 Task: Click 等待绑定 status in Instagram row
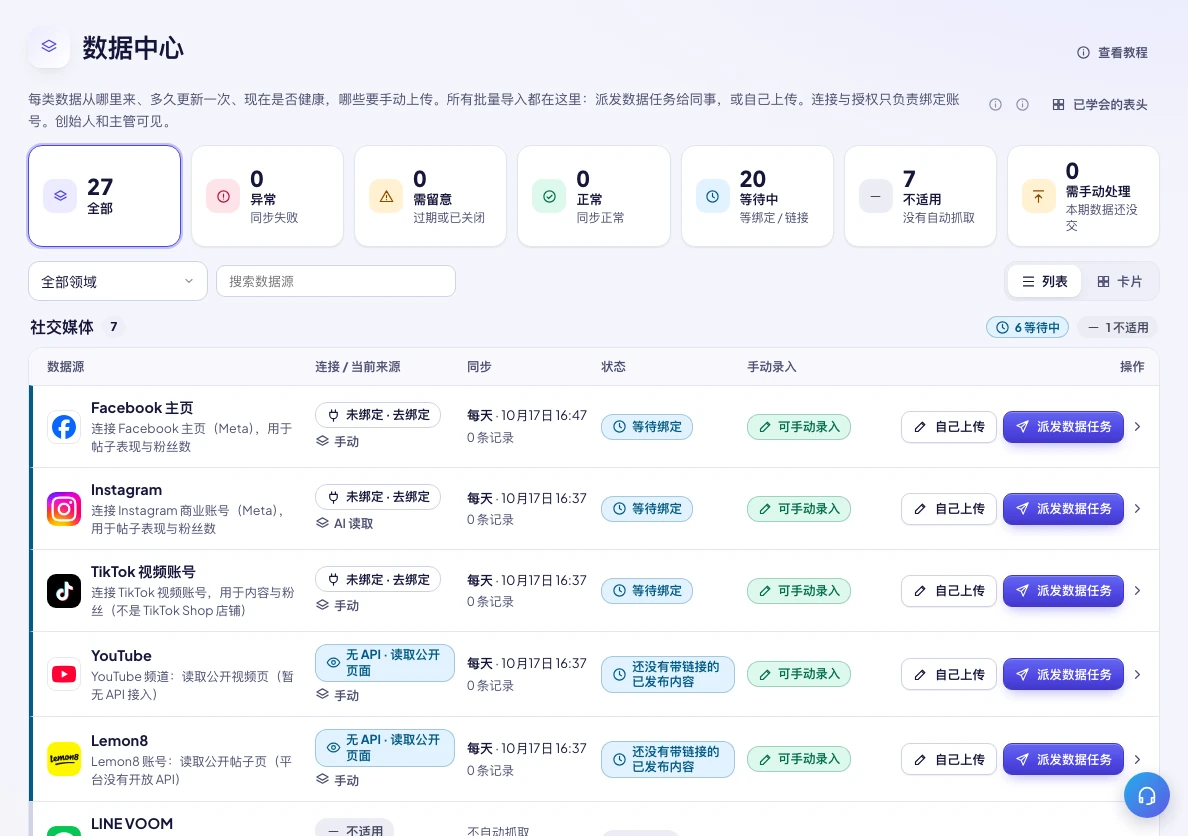[x=647, y=509]
